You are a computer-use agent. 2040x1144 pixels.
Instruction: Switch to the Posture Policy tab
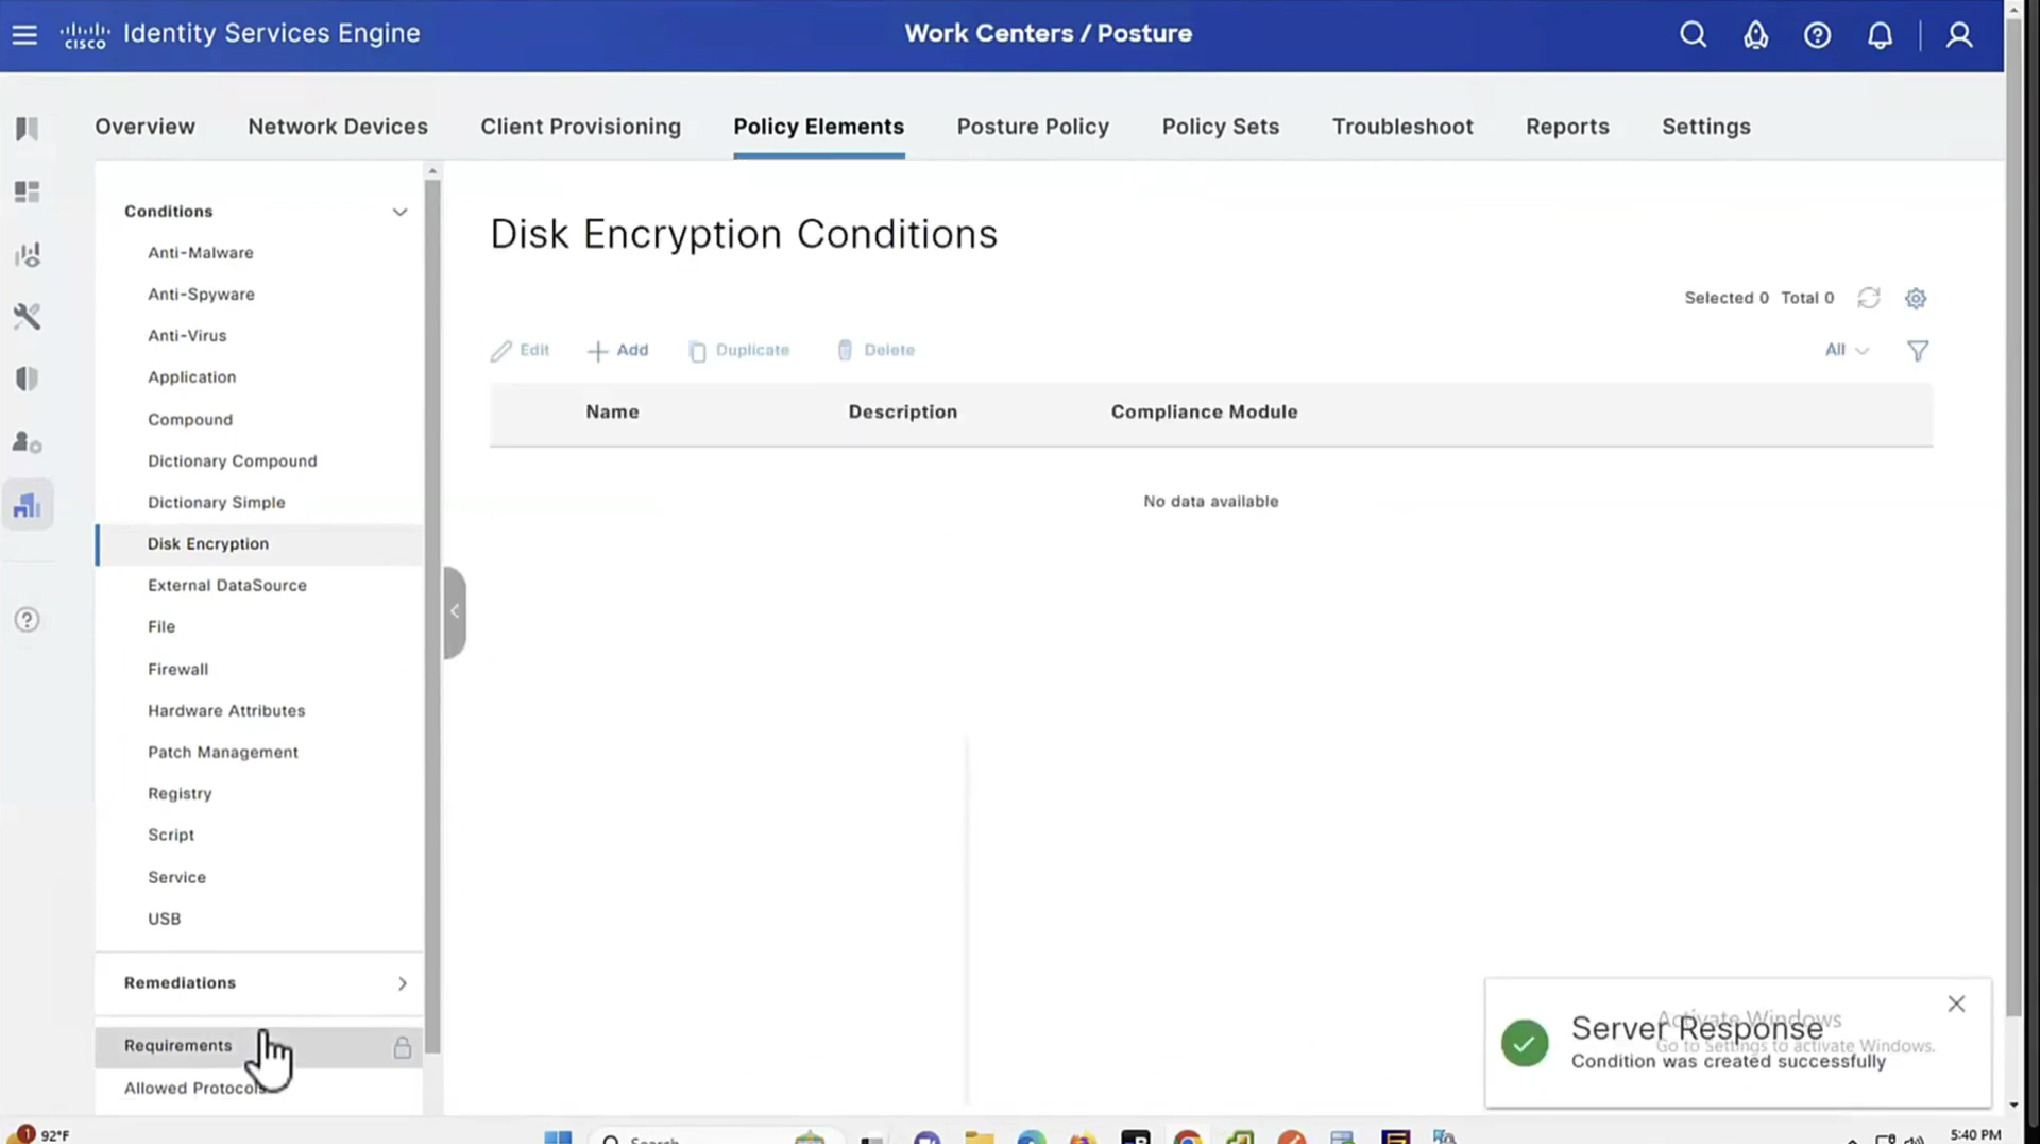click(x=1032, y=127)
